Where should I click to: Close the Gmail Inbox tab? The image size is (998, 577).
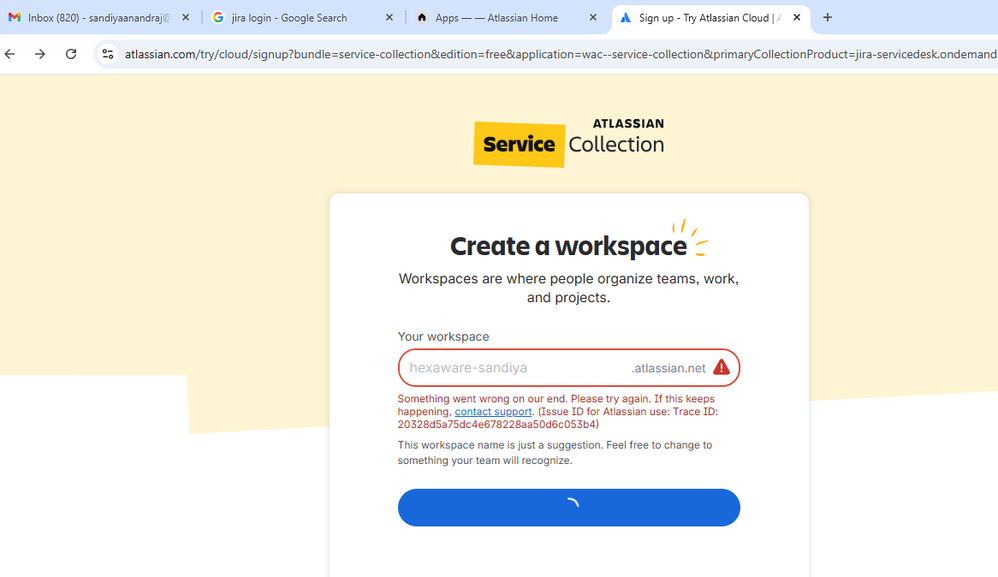pos(186,18)
